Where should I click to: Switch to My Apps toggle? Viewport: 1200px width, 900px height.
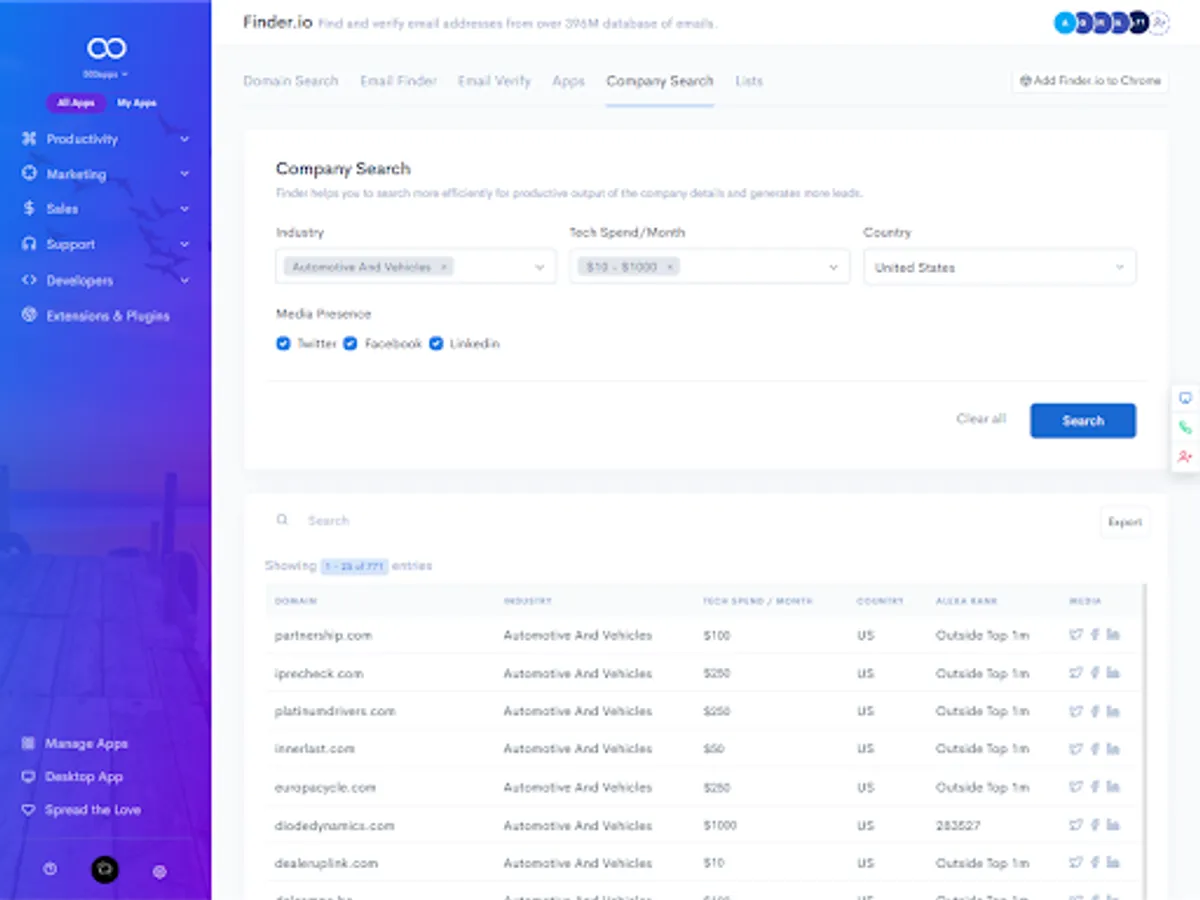(137, 103)
